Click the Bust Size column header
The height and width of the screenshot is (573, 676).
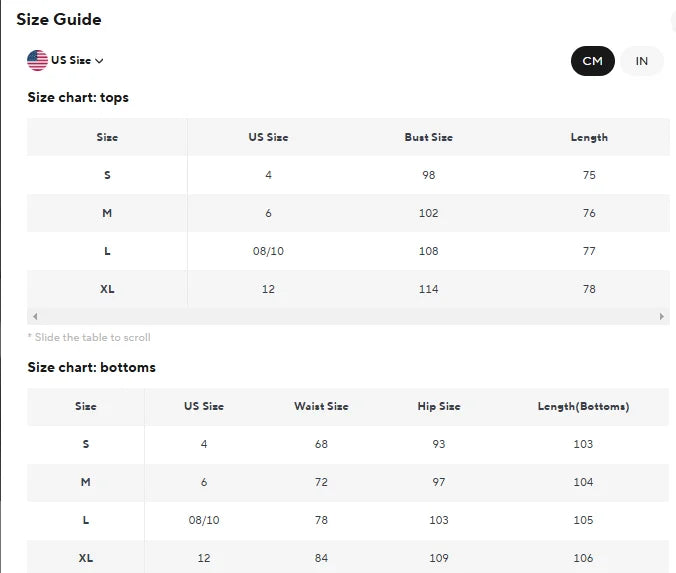tap(428, 137)
